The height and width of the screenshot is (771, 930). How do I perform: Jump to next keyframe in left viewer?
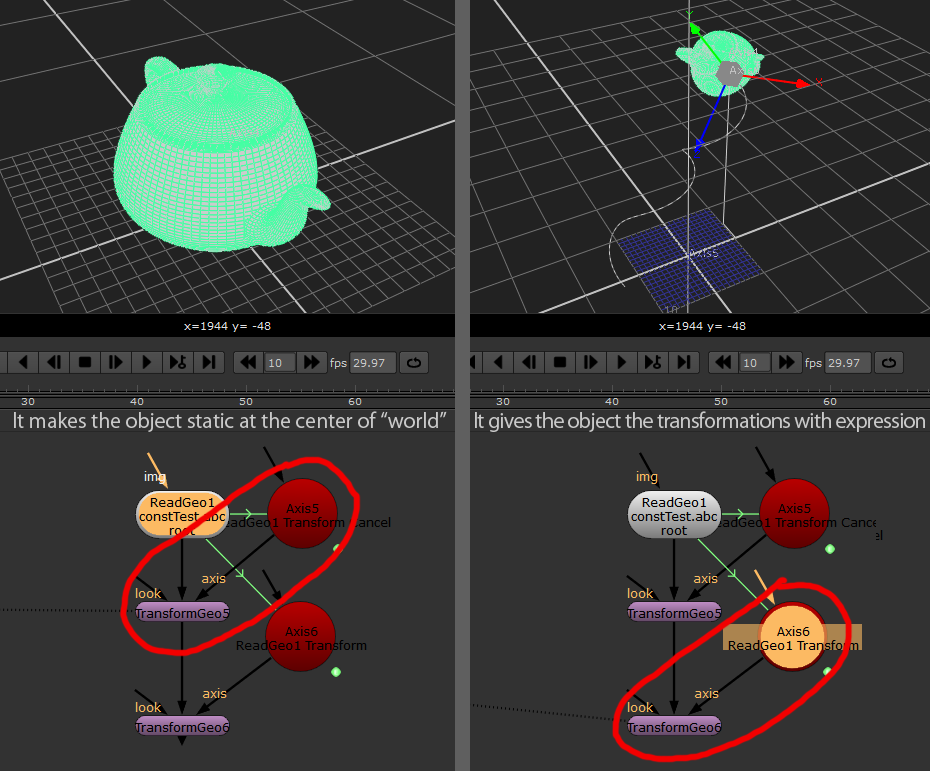point(177,362)
